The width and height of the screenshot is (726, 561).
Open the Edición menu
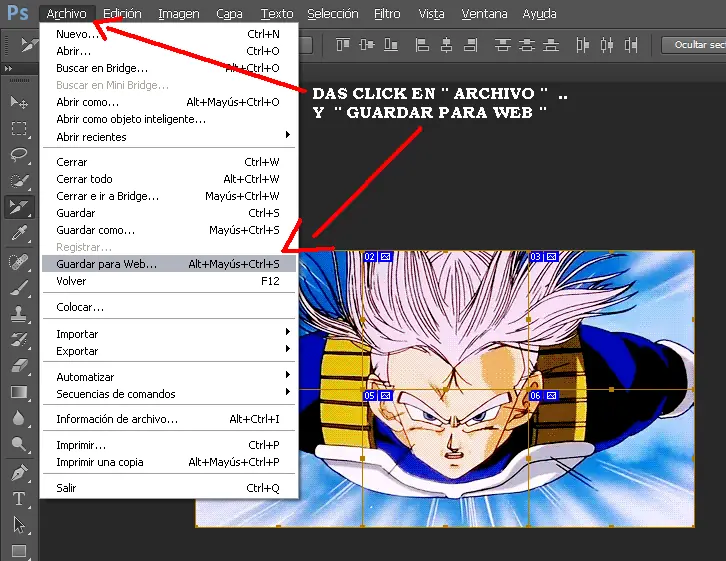tap(122, 14)
